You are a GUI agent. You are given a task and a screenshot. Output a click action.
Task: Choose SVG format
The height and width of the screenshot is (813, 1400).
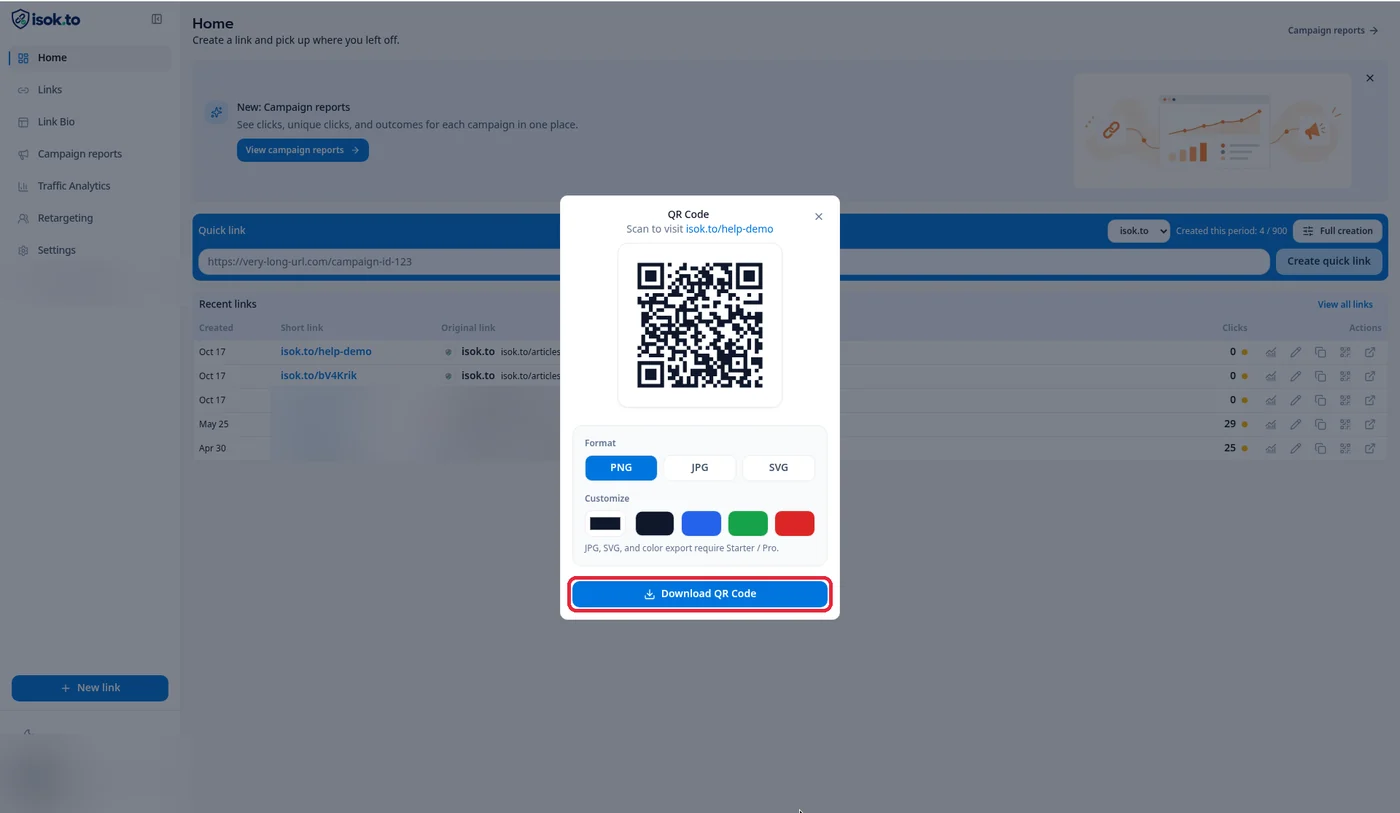click(778, 467)
